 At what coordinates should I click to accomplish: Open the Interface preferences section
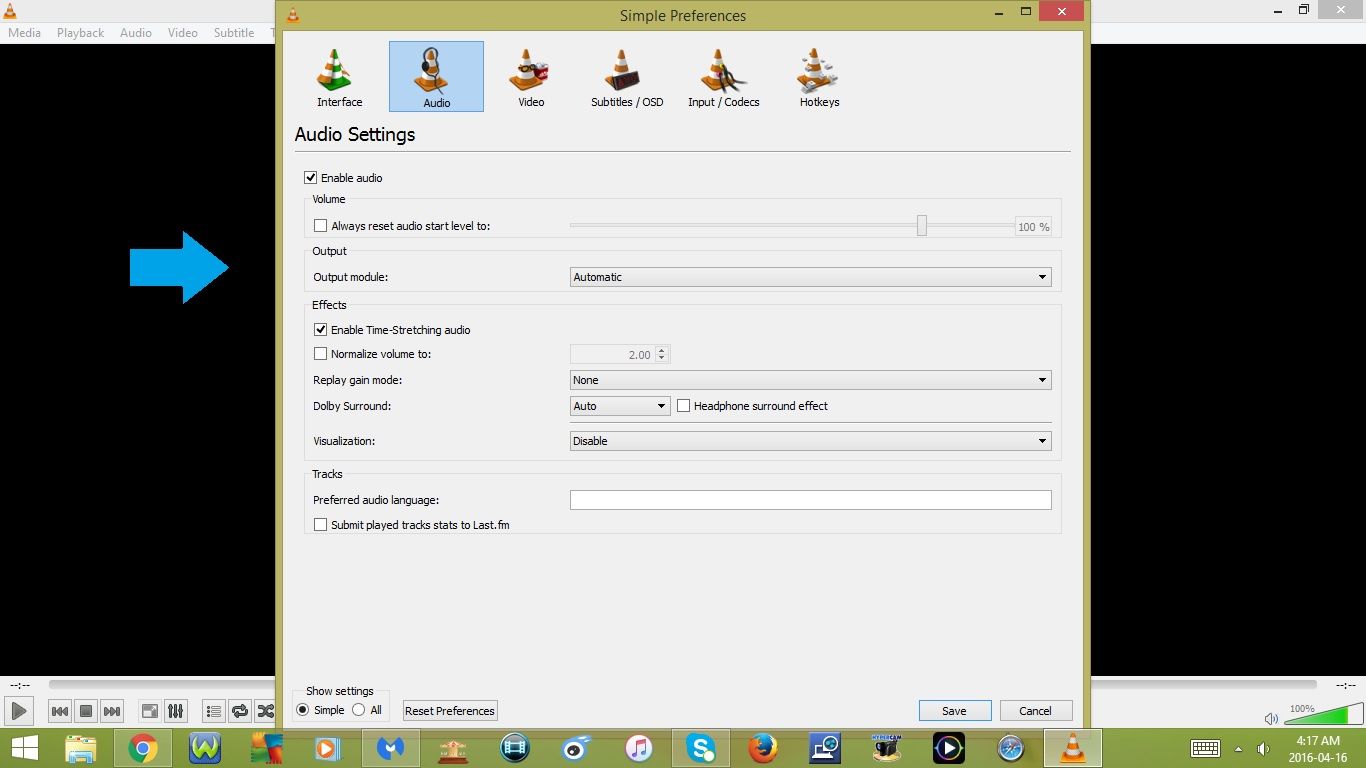tap(337, 75)
